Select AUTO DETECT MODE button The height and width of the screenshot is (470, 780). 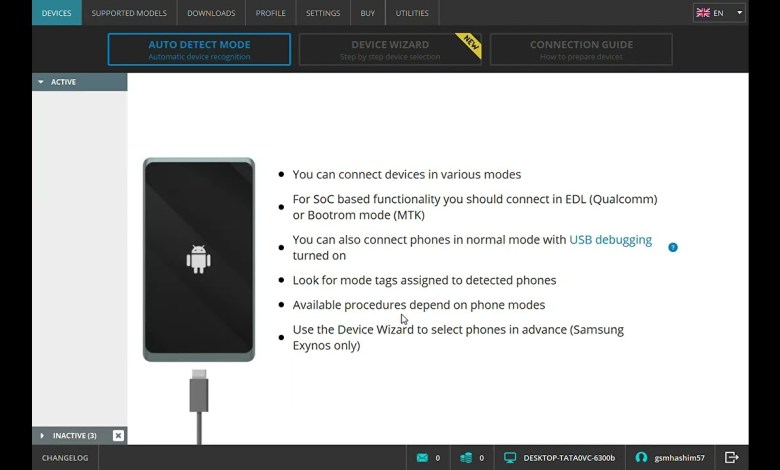(199, 49)
